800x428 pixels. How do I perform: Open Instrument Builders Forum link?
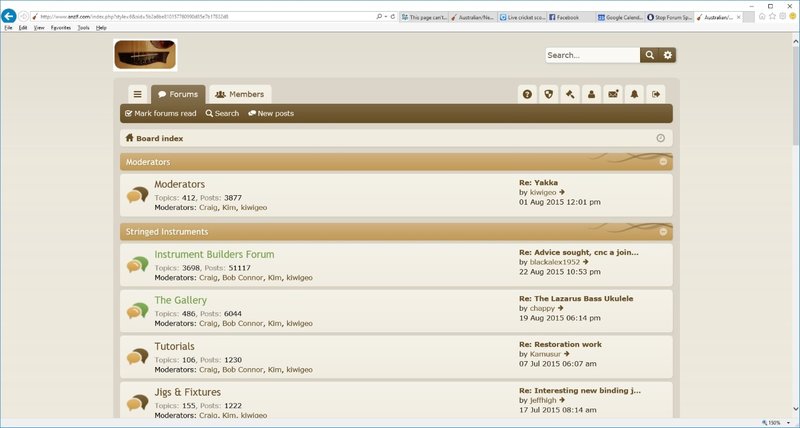point(214,254)
